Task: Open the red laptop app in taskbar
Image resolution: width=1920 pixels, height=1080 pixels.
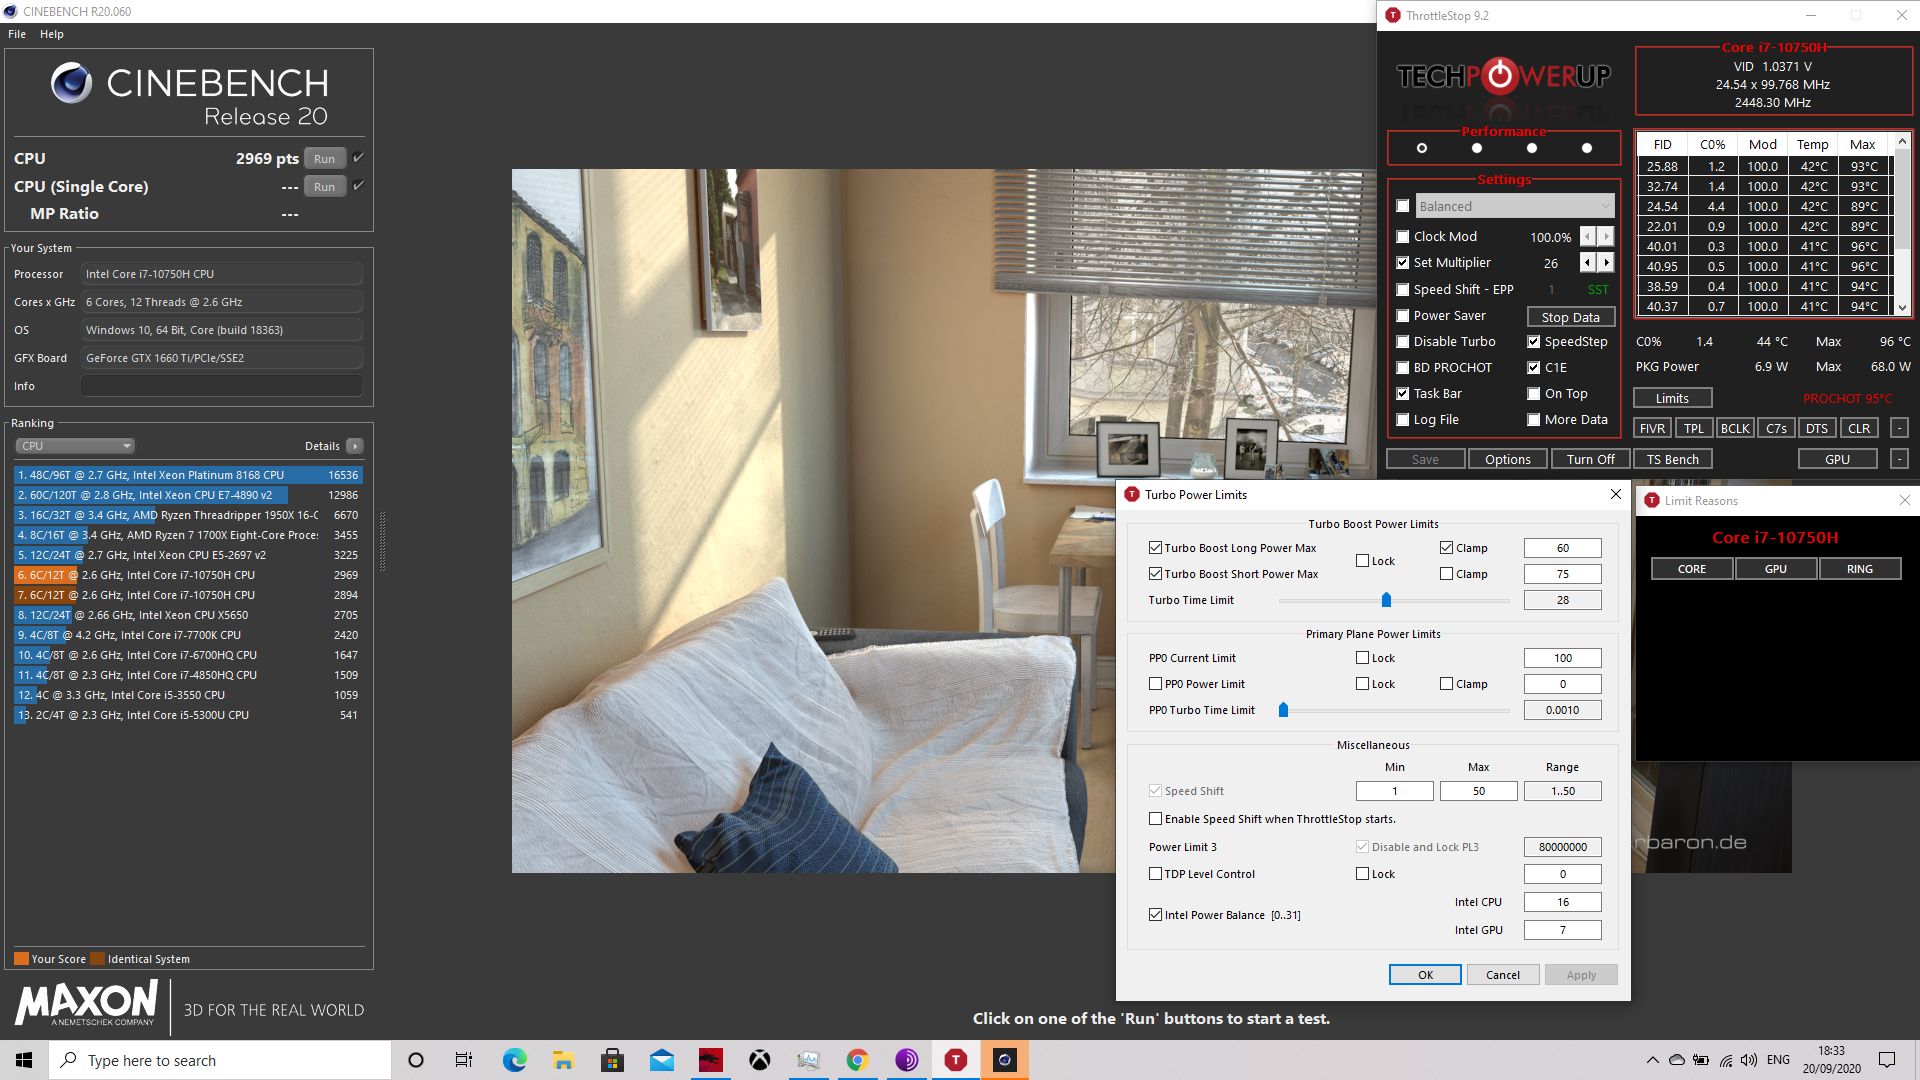Action: [711, 1060]
